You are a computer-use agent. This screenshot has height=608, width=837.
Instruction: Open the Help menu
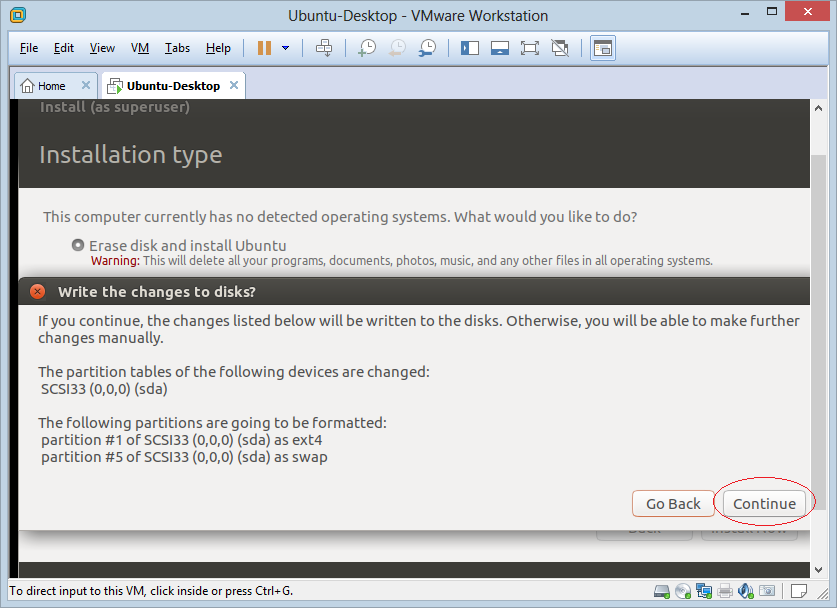coord(218,48)
